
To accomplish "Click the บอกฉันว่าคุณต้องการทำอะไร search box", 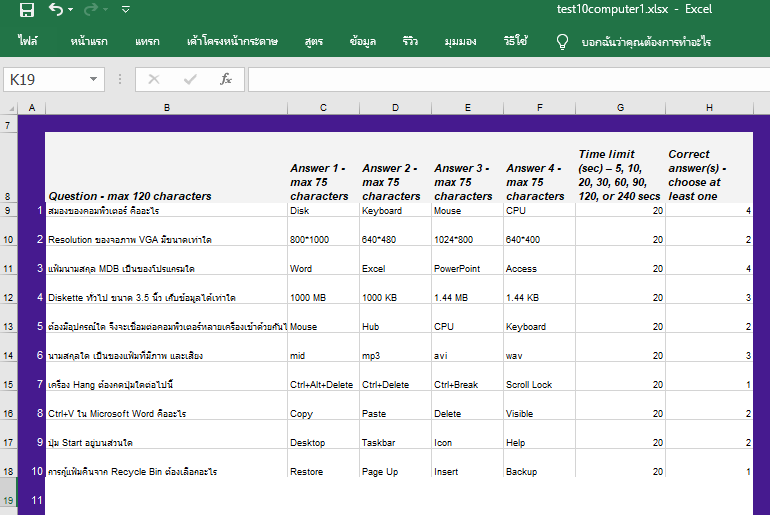I will tap(646, 42).
